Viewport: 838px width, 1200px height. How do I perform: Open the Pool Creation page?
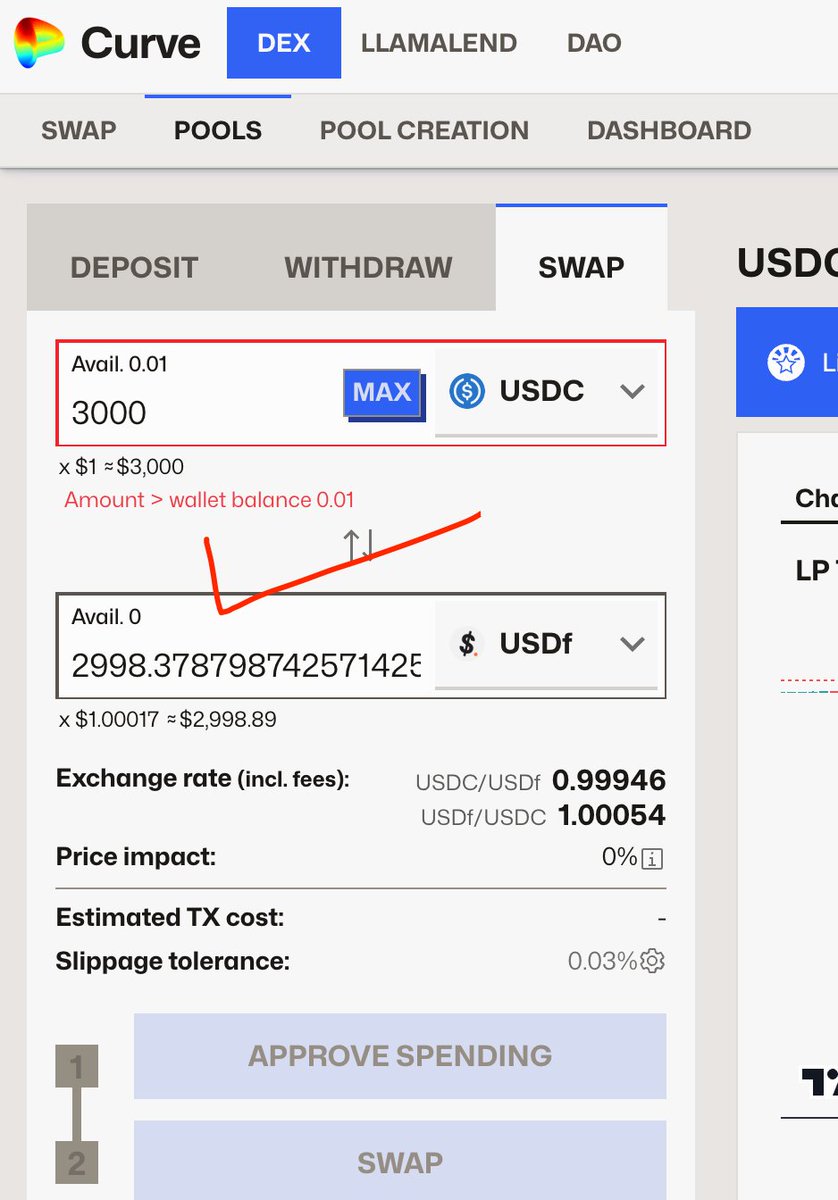pyautogui.click(x=424, y=130)
